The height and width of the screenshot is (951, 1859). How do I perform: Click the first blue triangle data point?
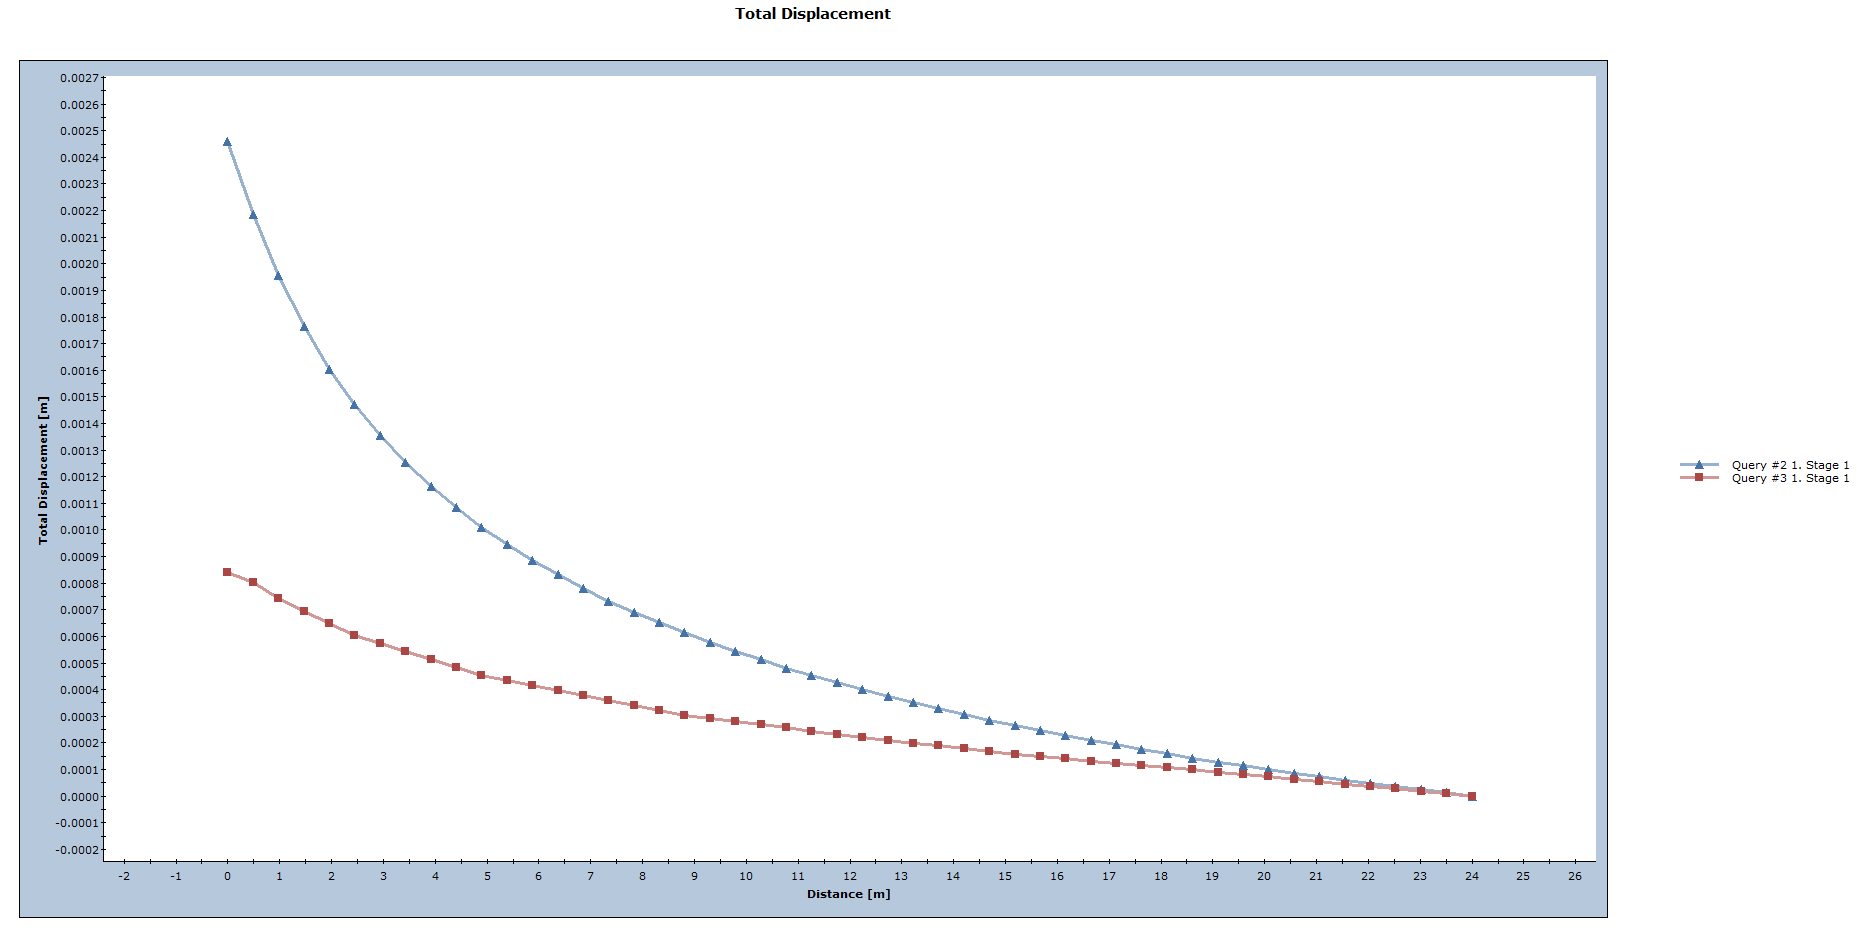[226, 142]
